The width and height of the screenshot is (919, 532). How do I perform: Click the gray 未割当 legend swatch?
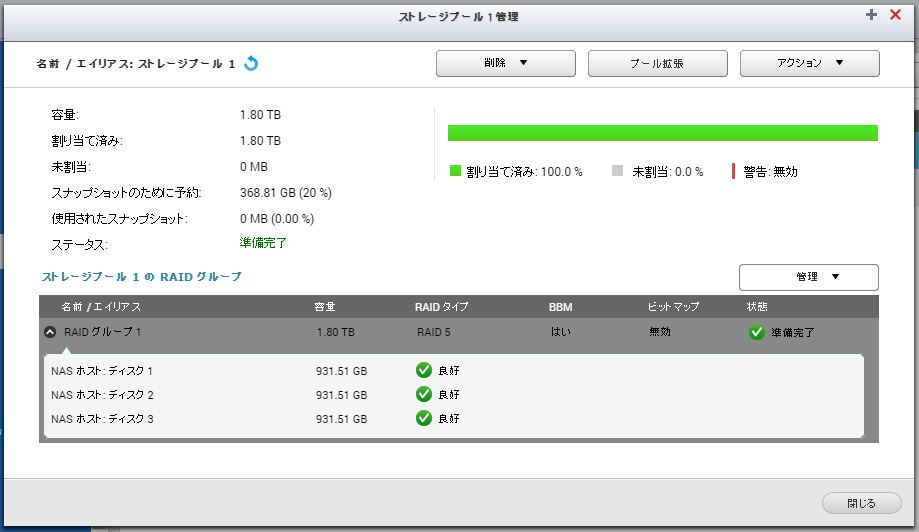coord(617,171)
